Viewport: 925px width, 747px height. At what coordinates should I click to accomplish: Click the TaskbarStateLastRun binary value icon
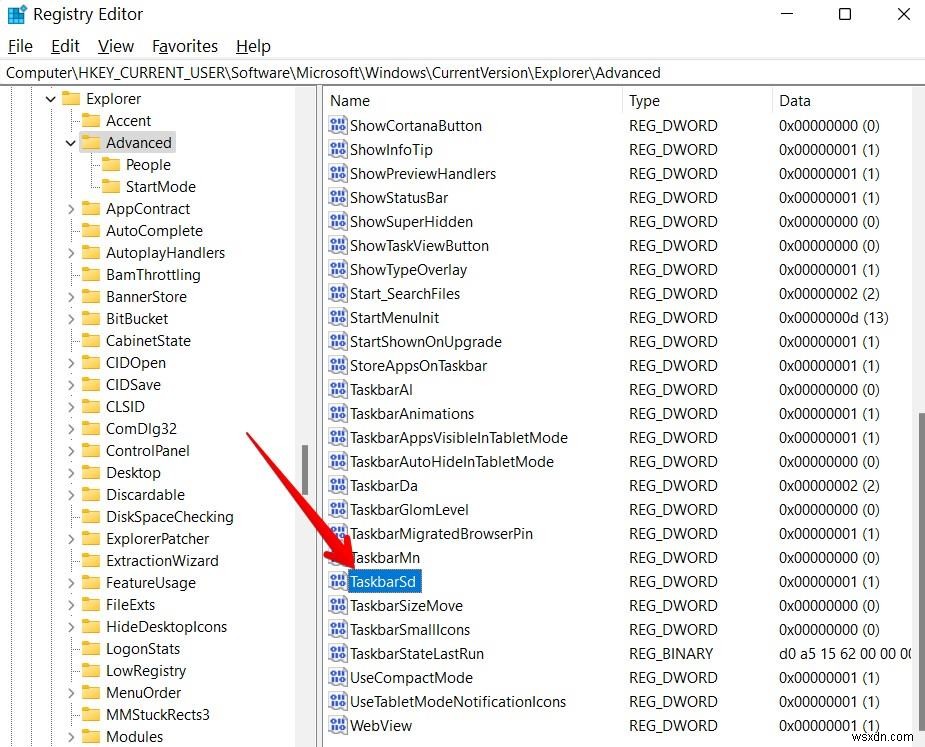coord(337,653)
